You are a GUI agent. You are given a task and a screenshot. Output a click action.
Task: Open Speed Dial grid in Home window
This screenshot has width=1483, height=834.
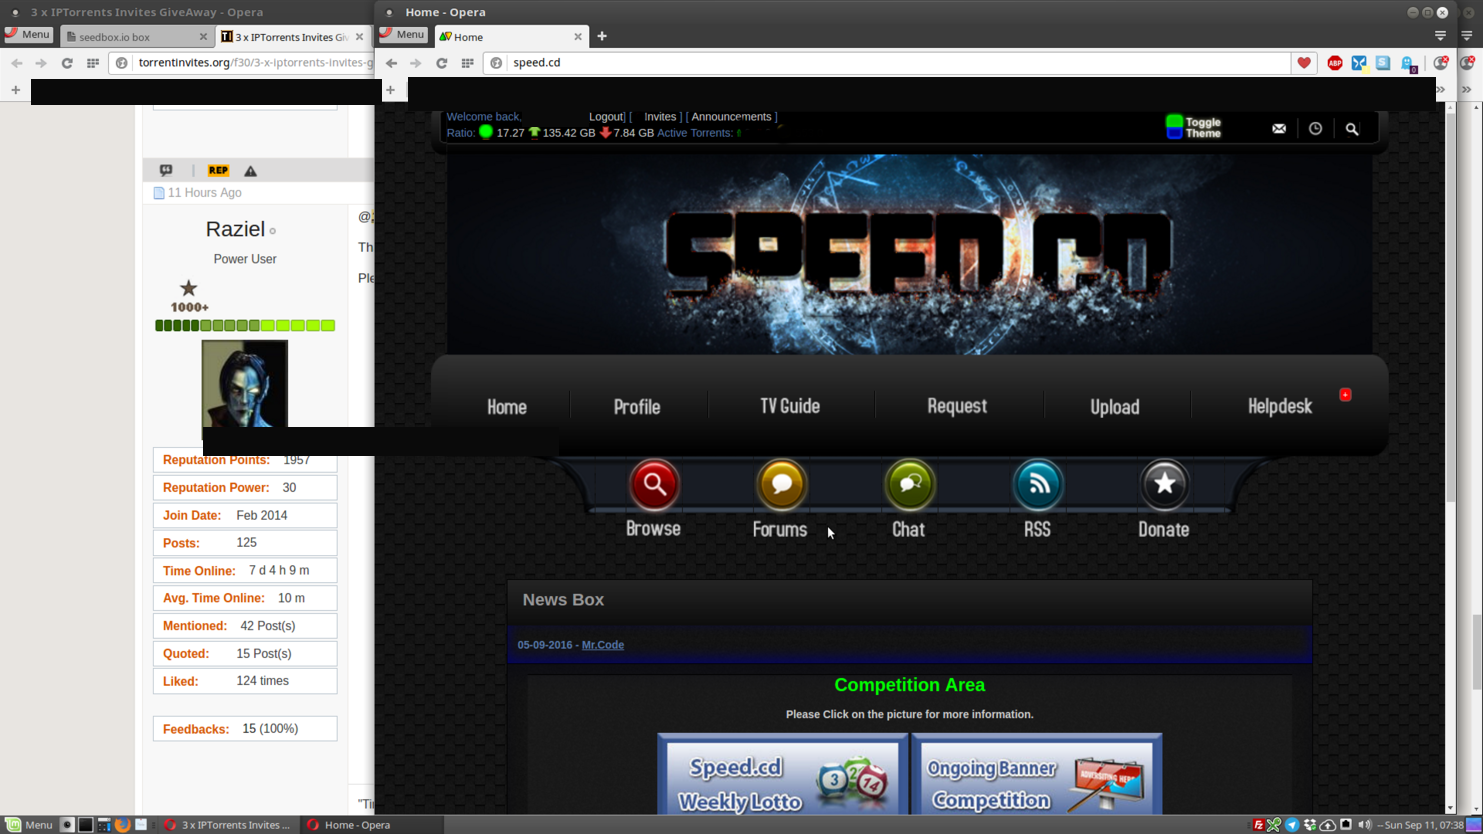point(467,63)
